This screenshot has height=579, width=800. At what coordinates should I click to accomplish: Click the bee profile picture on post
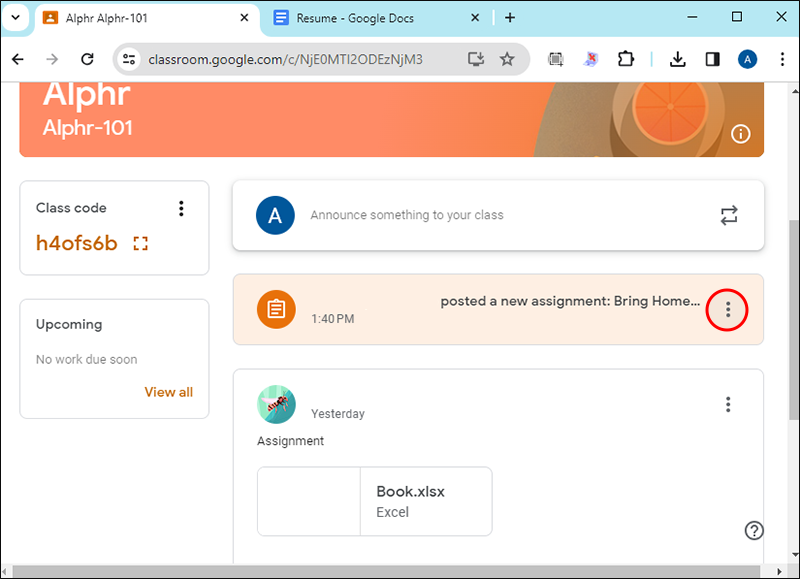coord(276,404)
